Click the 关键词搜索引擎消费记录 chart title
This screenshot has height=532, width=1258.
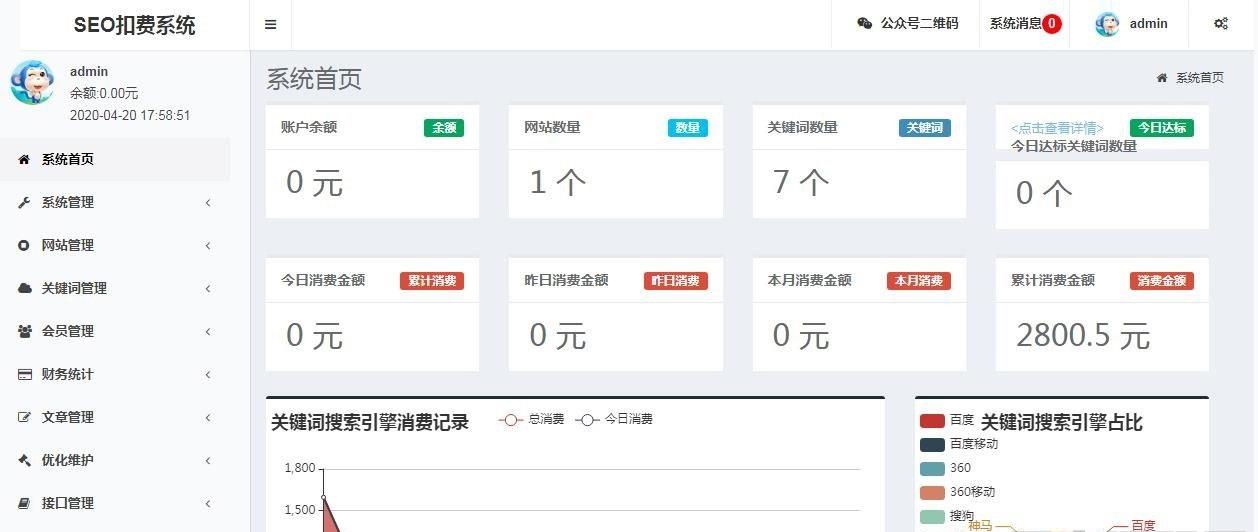[x=370, y=423]
